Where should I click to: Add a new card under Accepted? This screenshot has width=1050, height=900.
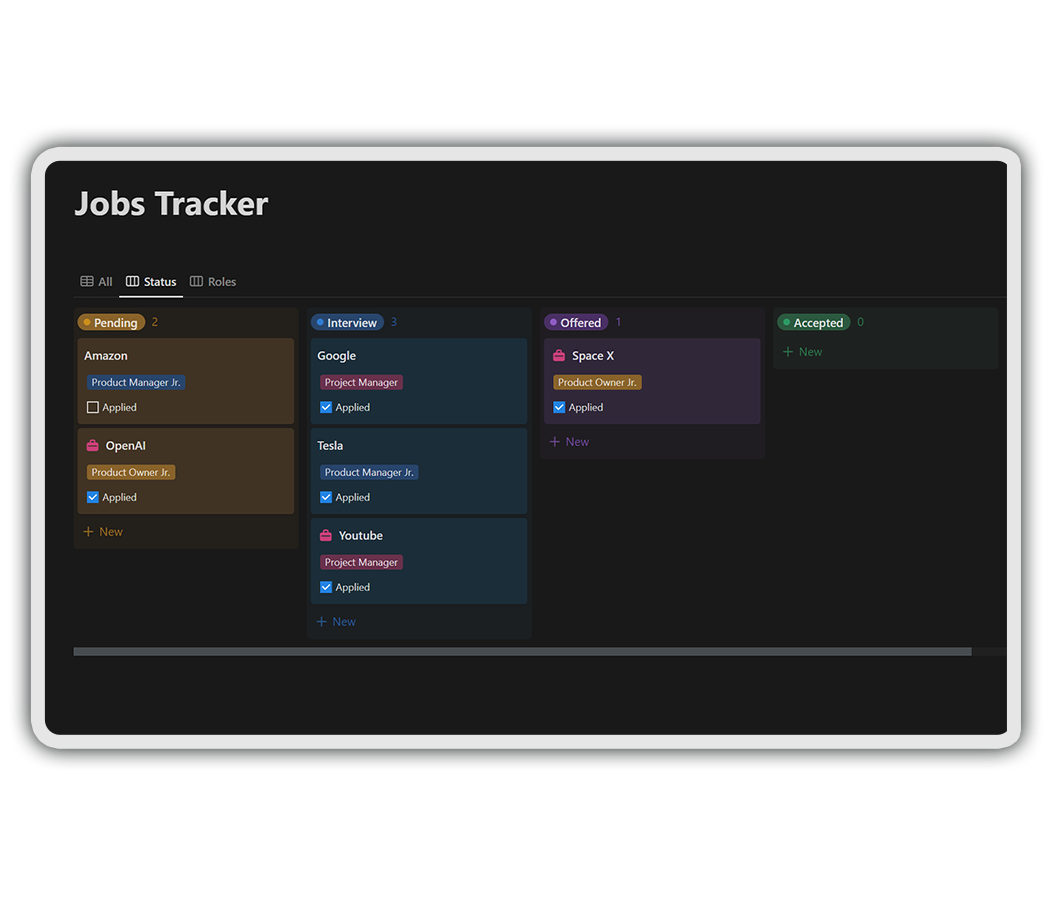click(x=802, y=352)
